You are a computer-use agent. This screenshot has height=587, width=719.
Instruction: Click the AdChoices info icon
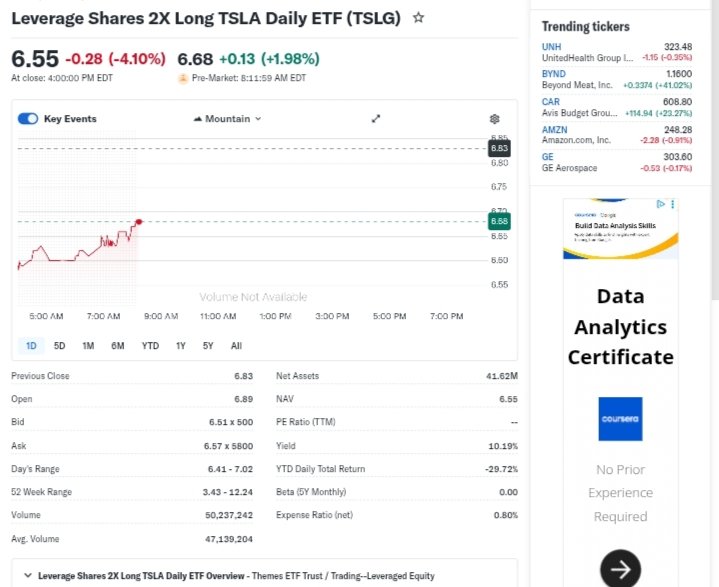pyautogui.click(x=660, y=204)
